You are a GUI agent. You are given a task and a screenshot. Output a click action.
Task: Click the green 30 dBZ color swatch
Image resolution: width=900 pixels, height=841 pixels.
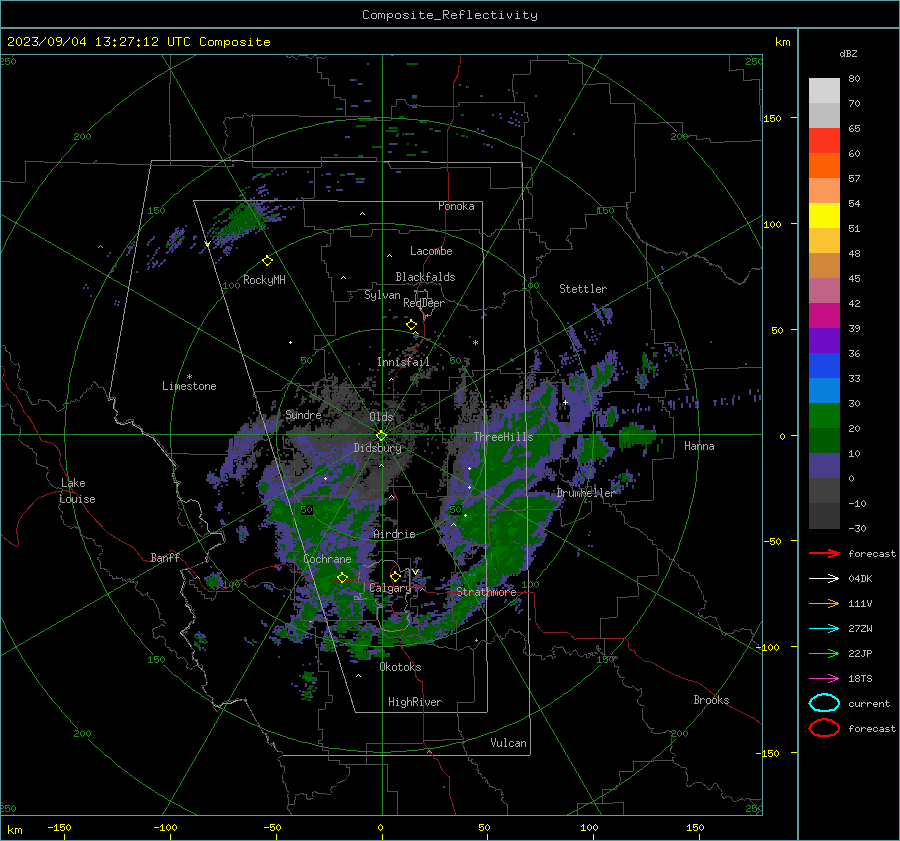(x=824, y=415)
